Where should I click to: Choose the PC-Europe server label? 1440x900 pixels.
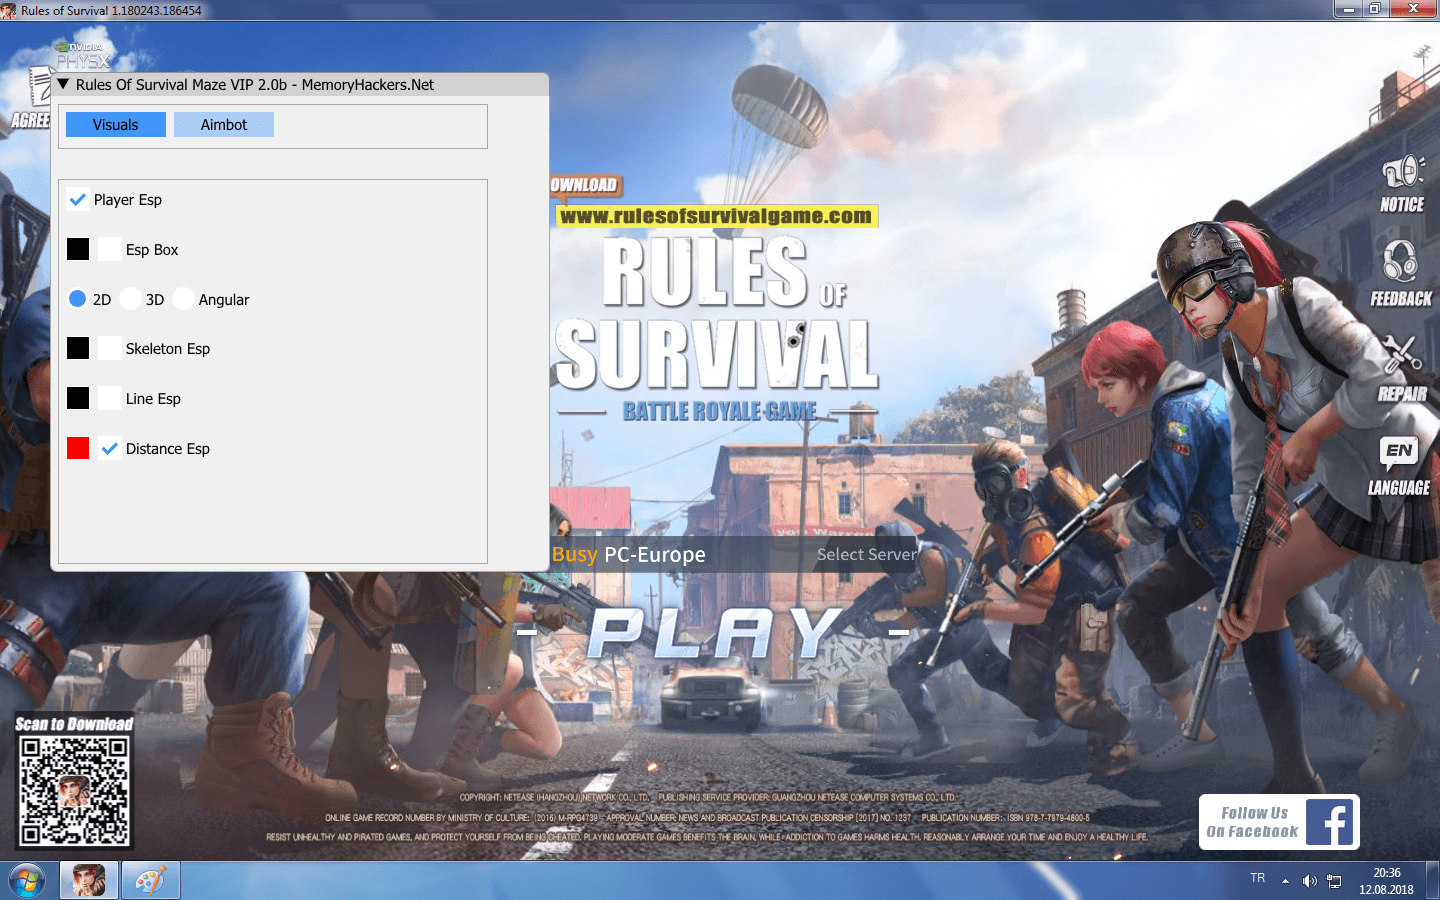click(655, 554)
